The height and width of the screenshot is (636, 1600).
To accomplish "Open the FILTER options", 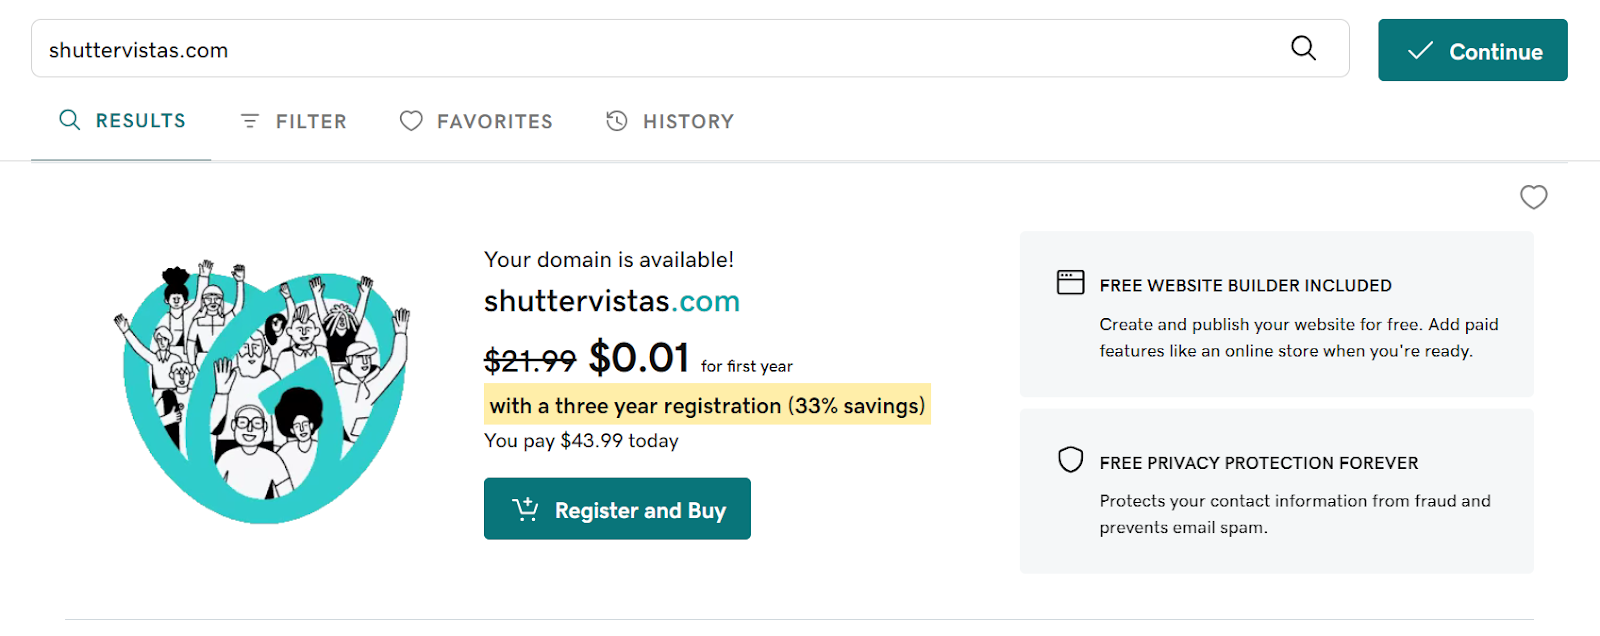I will pyautogui.click(x=293, y=121).
